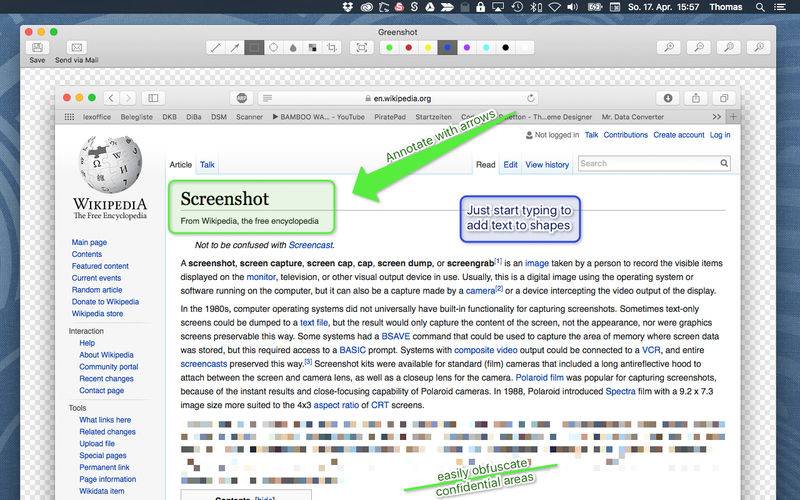This screenshot has width=800, height=500.
Task: Pick the black color swatch
Action: 506,47
